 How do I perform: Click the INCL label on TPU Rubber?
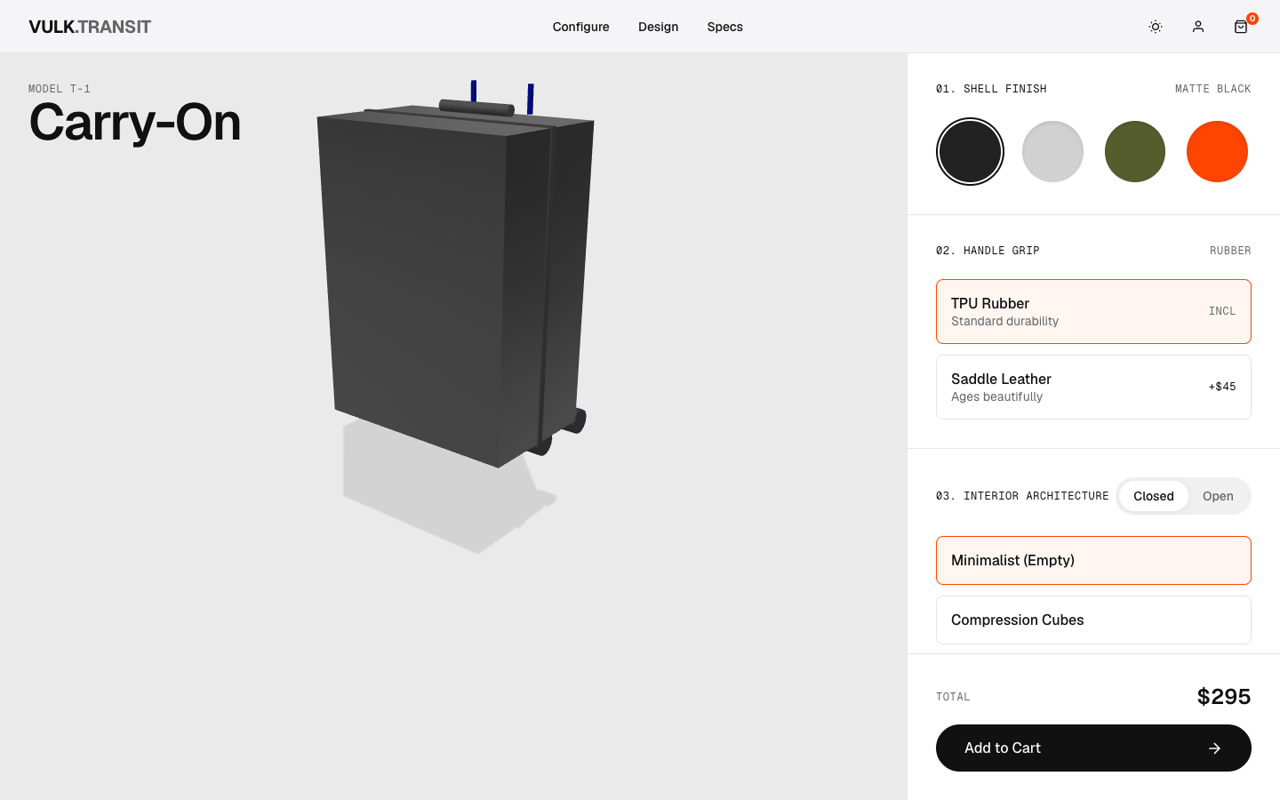click(x=1222, y=311)
